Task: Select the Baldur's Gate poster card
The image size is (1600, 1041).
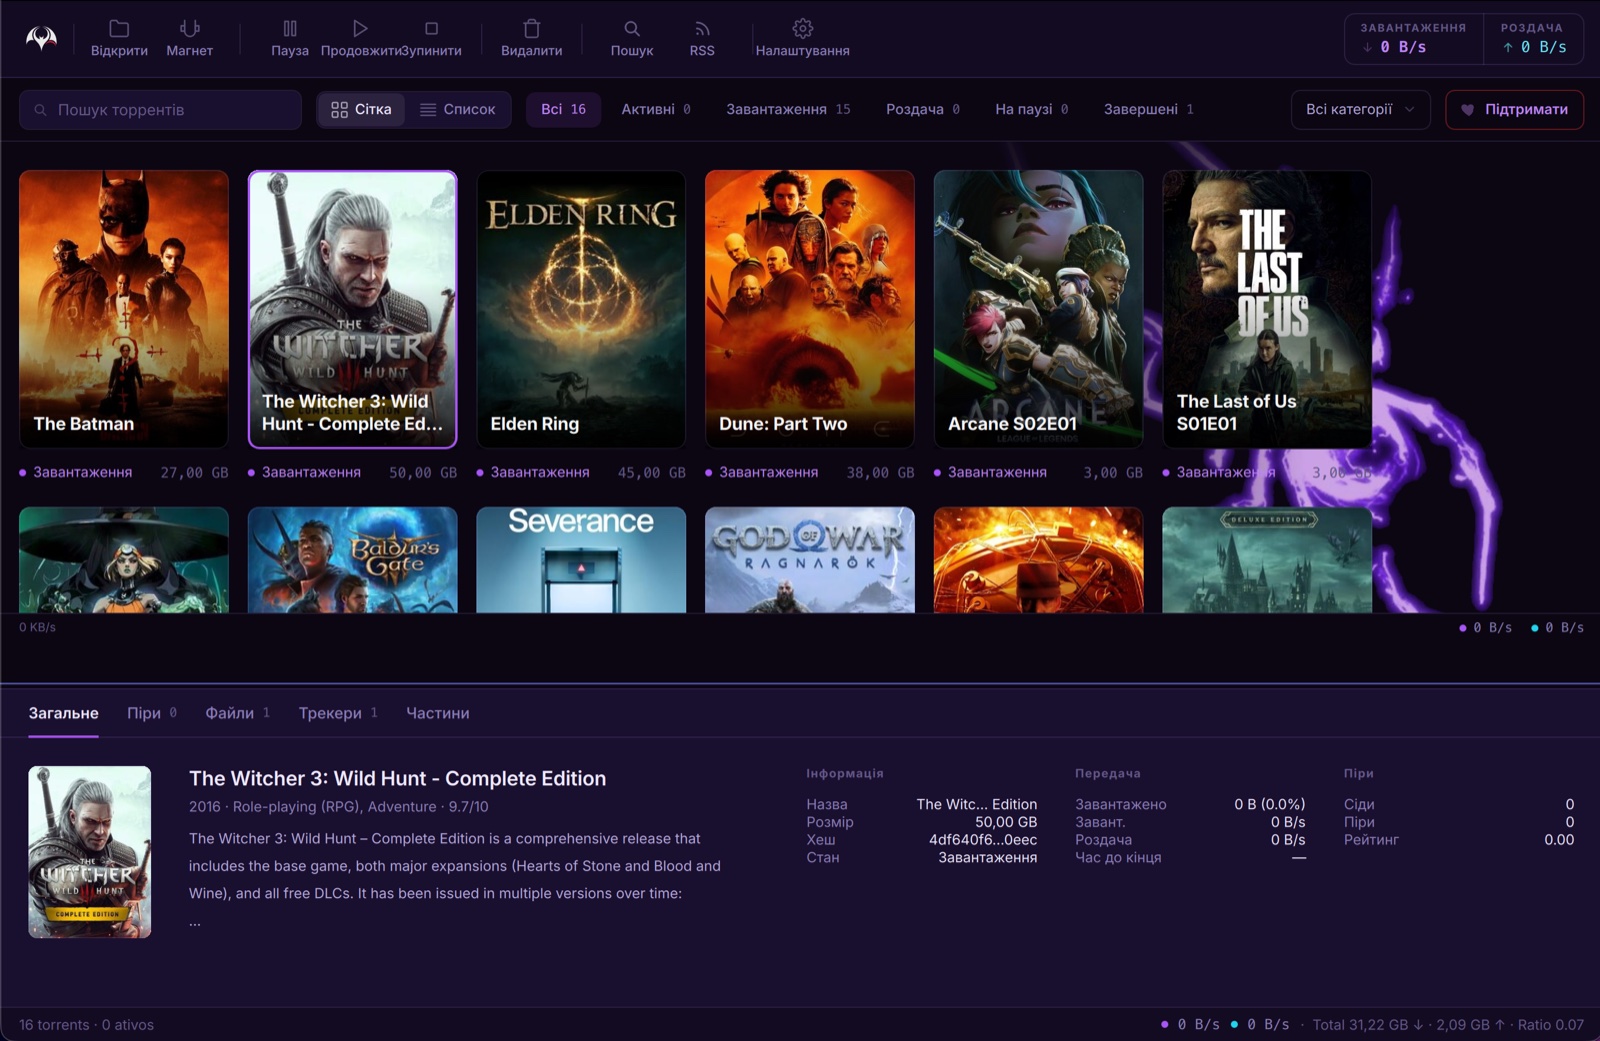Action: point(352,560)
